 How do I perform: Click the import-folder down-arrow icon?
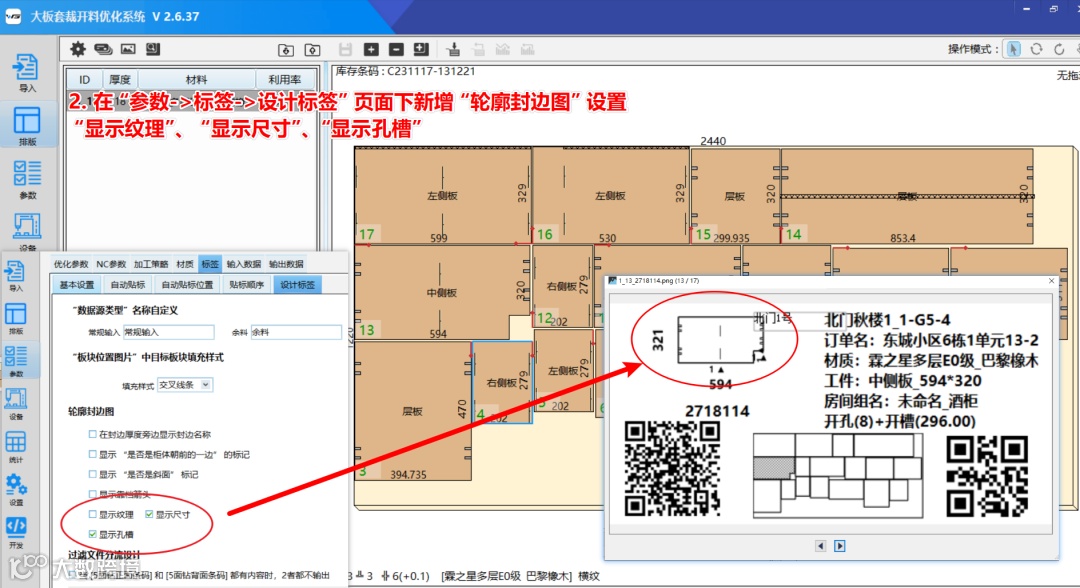(286, 50)
